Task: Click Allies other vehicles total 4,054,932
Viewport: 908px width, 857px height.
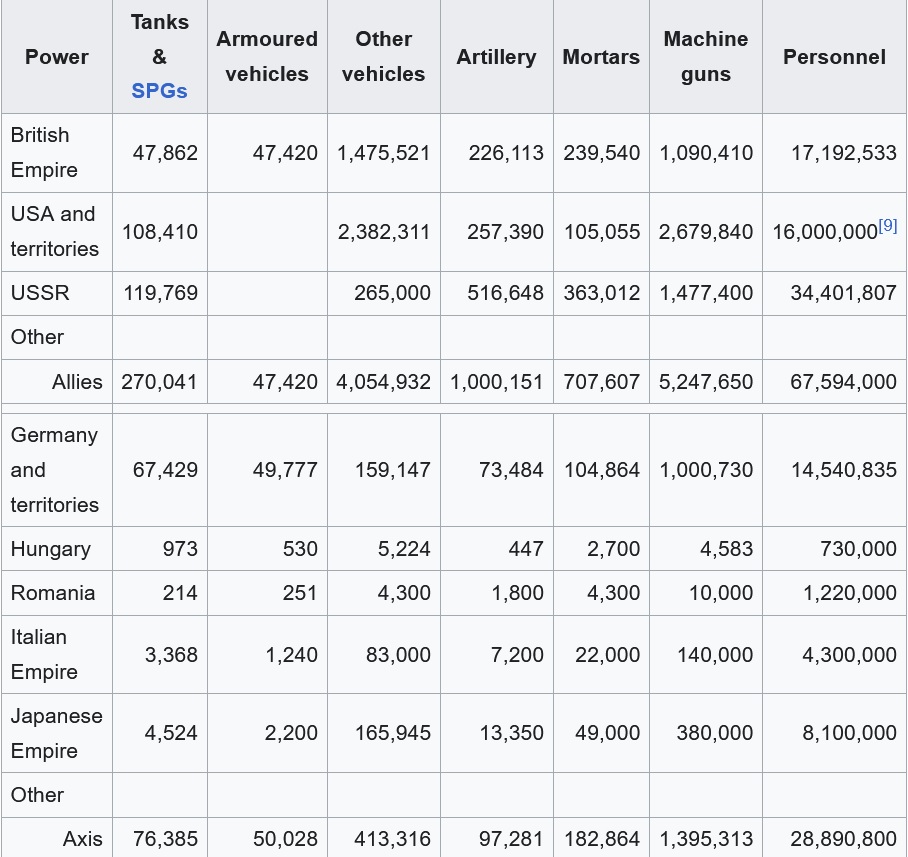Action: pyautogui.click(x=383, y=382)
